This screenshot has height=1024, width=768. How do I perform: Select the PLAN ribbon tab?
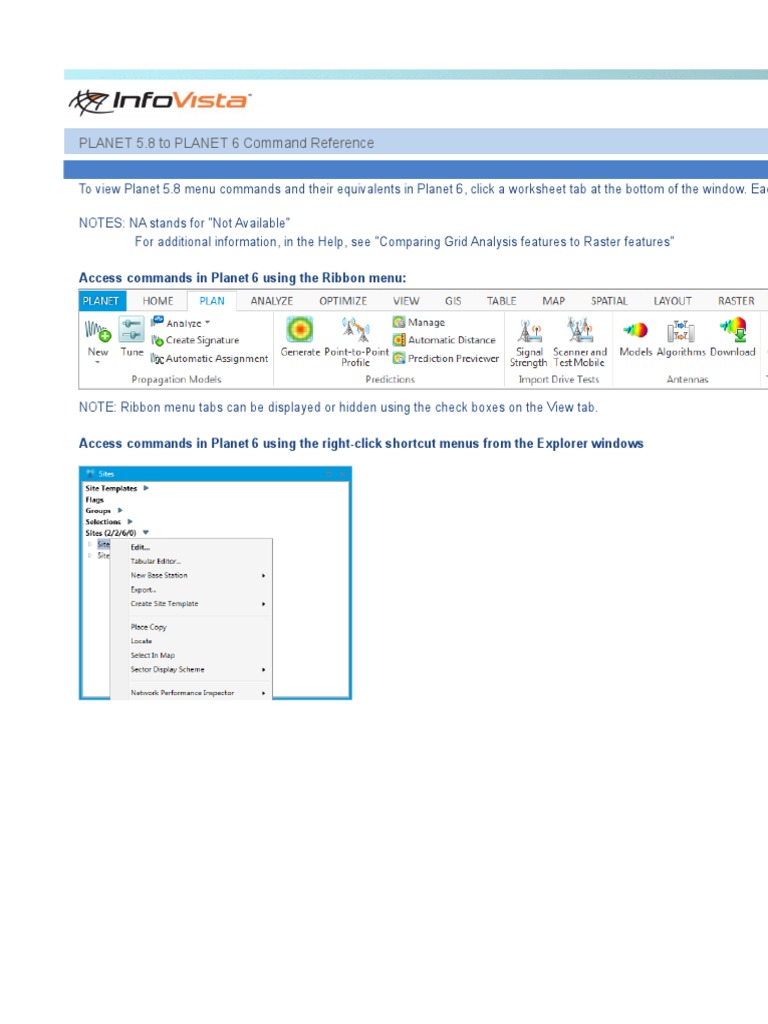tap(212, 300)
